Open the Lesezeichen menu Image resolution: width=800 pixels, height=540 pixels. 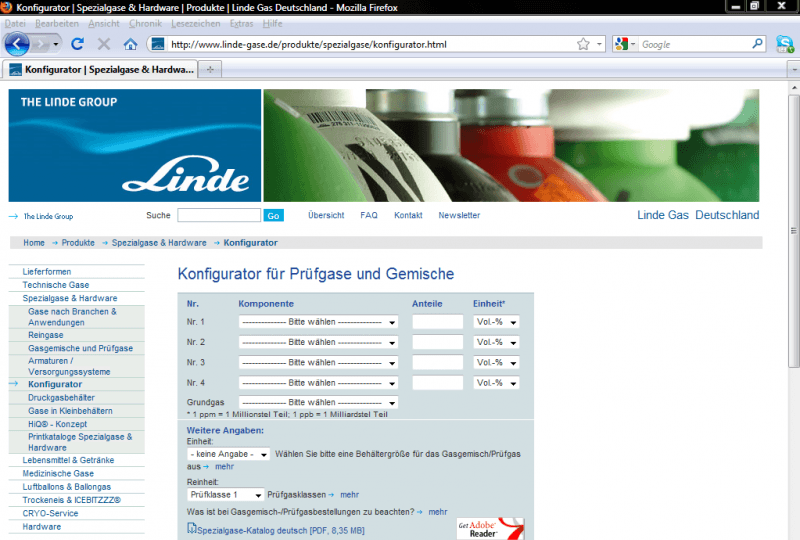click(x=195, y=23)
